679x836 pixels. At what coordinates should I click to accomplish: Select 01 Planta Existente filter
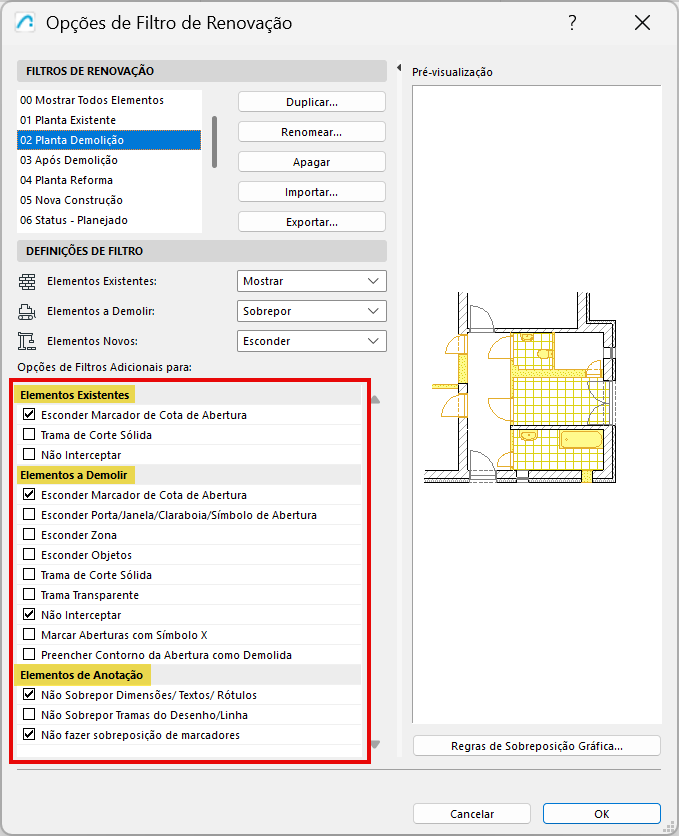point(109,120)
